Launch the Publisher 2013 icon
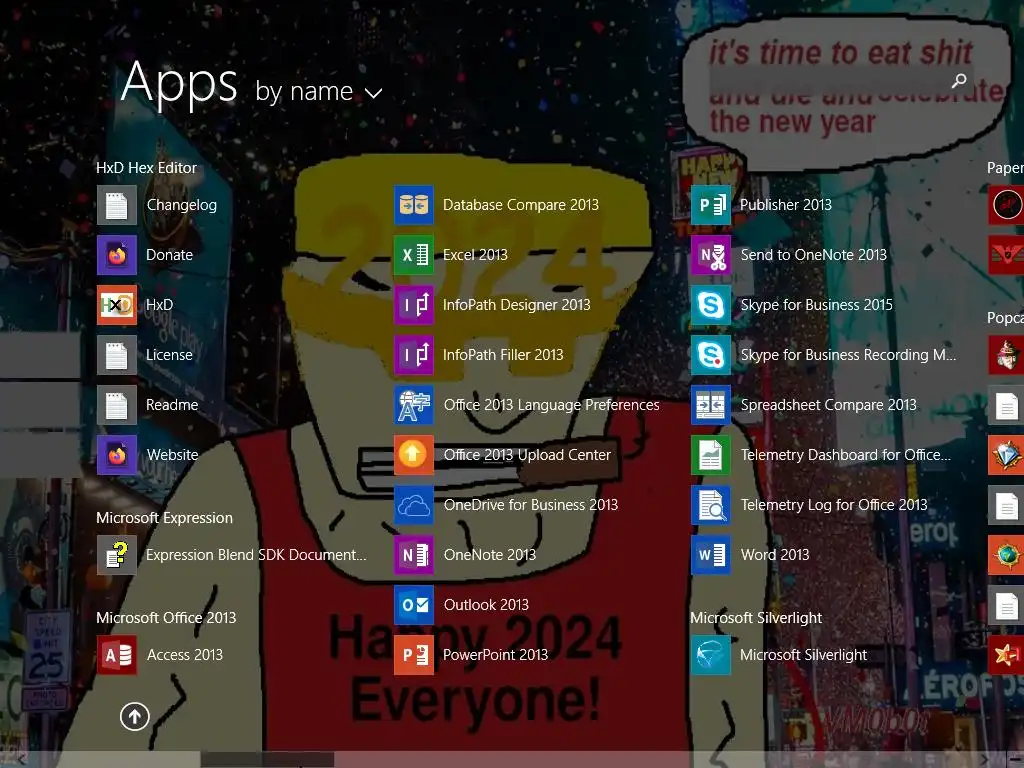 [711, 205]
